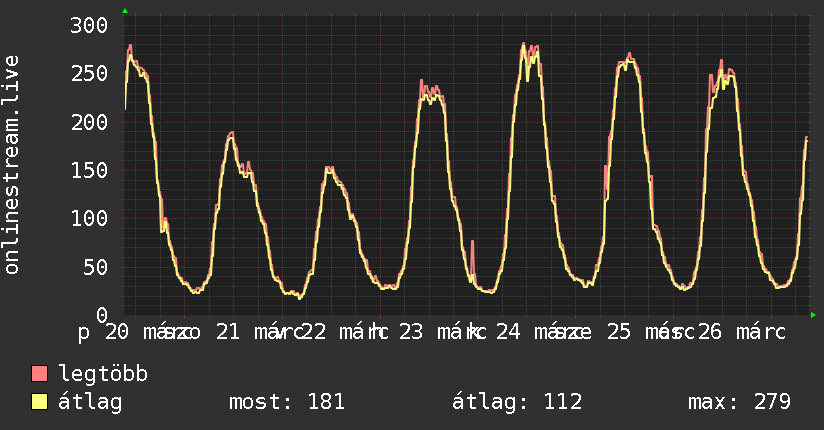Screen dimensions: 824x430
Task: Click the 'max: 279' value
Action: click(x=739, y=402)
